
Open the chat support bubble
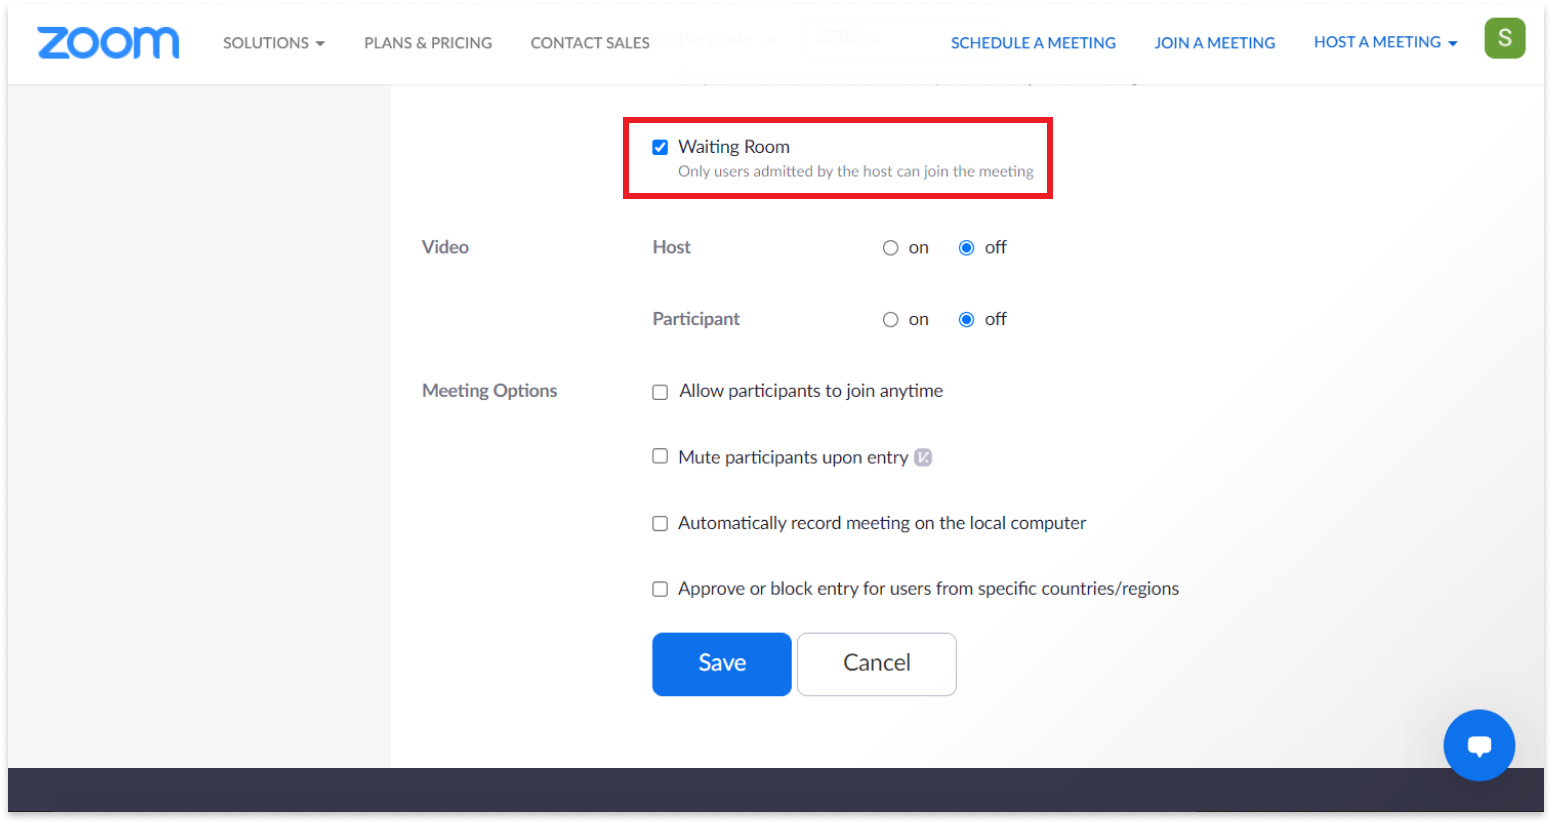[x=1479, y=745]
